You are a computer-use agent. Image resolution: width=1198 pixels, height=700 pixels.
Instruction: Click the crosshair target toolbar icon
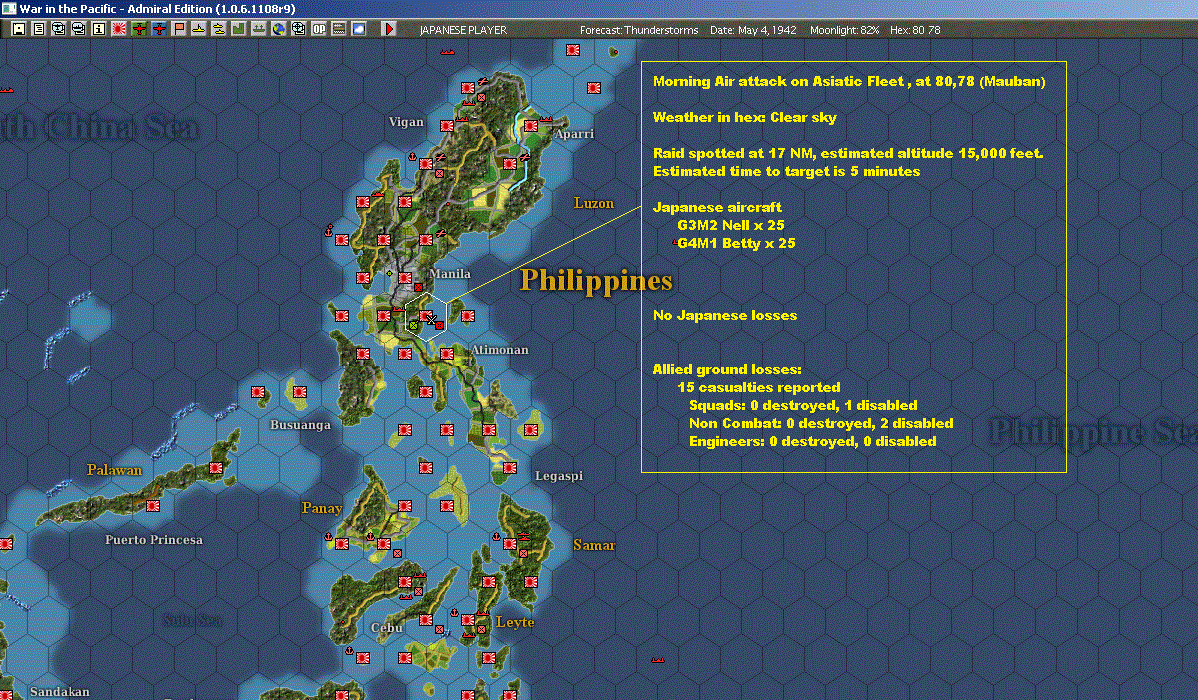(x=299, y=29)
